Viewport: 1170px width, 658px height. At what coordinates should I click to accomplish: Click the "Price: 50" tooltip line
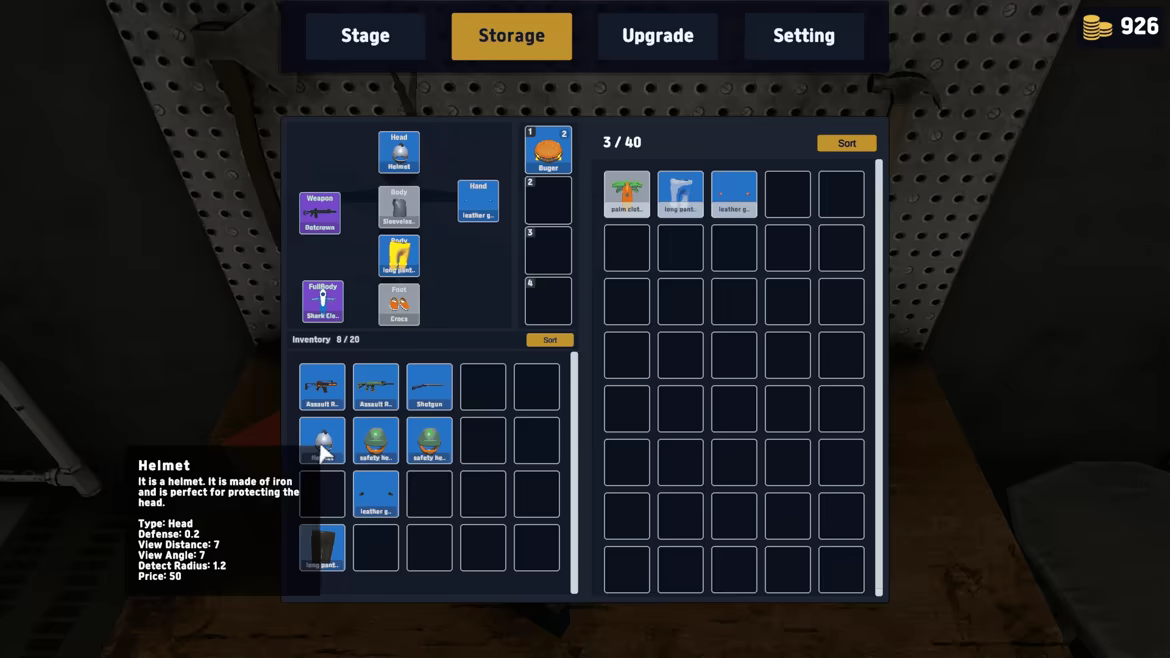click(x=160, y=576)
